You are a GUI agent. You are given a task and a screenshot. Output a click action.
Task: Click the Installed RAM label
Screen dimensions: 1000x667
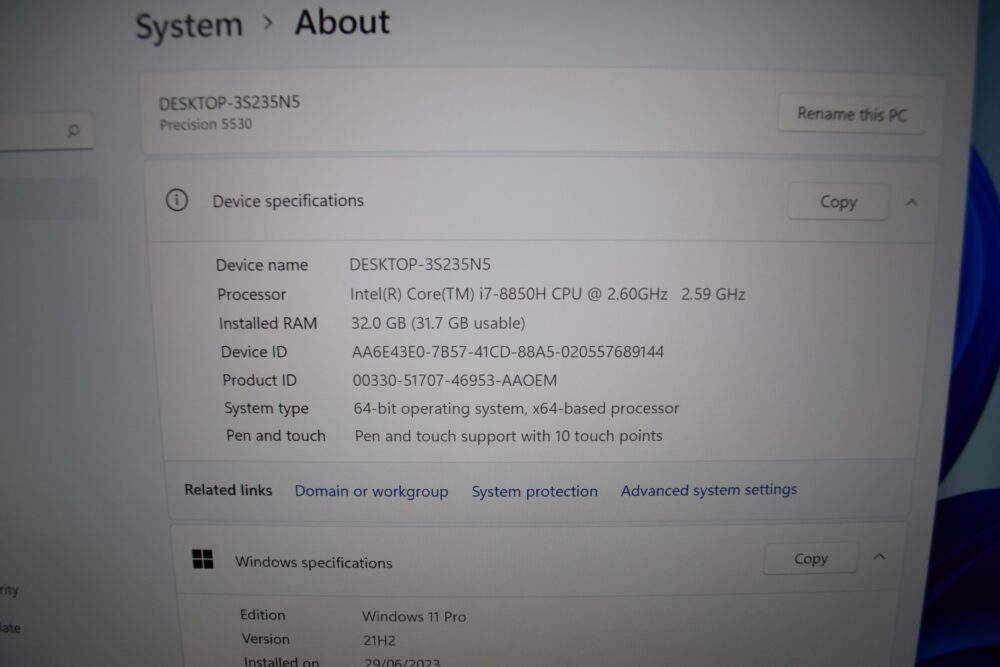click(x=268, y=323)
